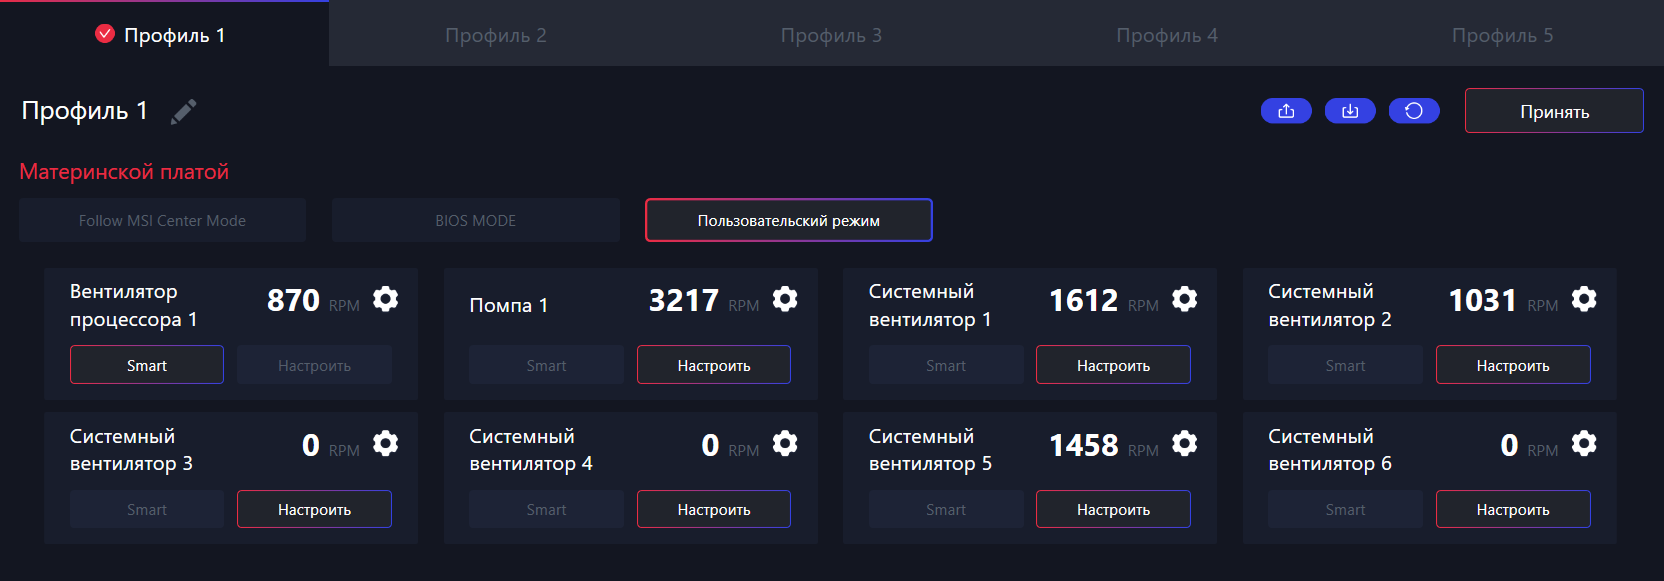
Task: Select Пользовательский режим mode
Action: pyautogui.click(x=788, y=220)
